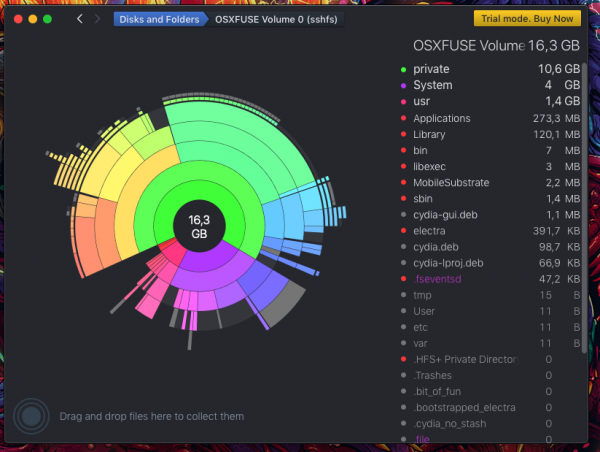This screenshot has width=600, height=452.
Task: Select the .HFS+ Private Directory row
Action: [490, 359]
